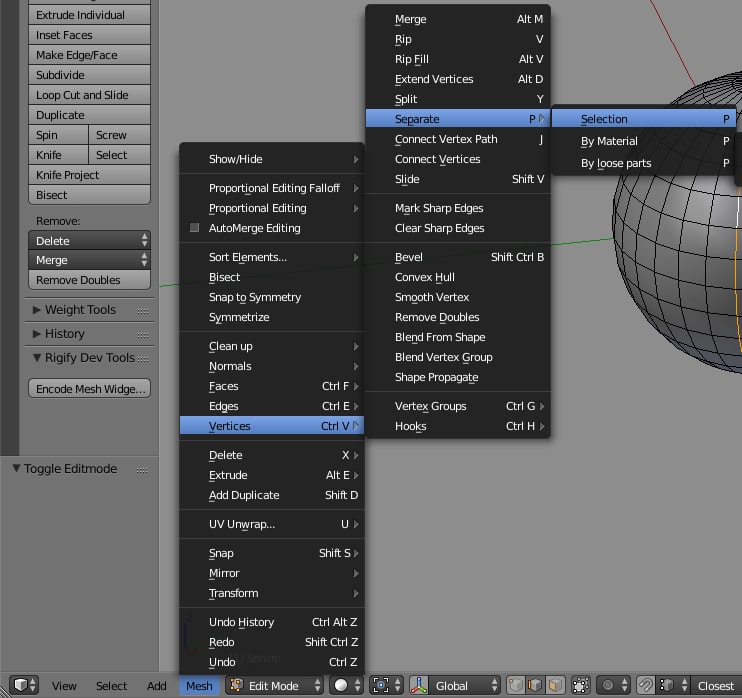Click the Inset Faces button
Image resolution: width=742 pixels, height=698 pixels.
point(89,35)
